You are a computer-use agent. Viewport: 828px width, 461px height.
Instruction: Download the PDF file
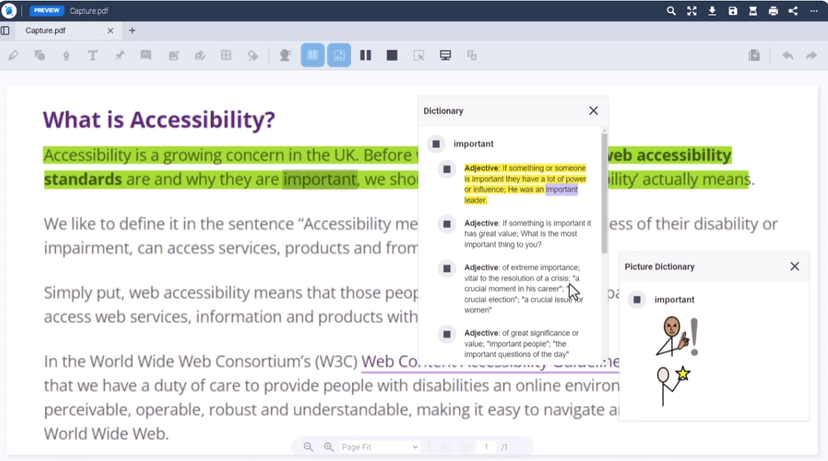[712, 11]
